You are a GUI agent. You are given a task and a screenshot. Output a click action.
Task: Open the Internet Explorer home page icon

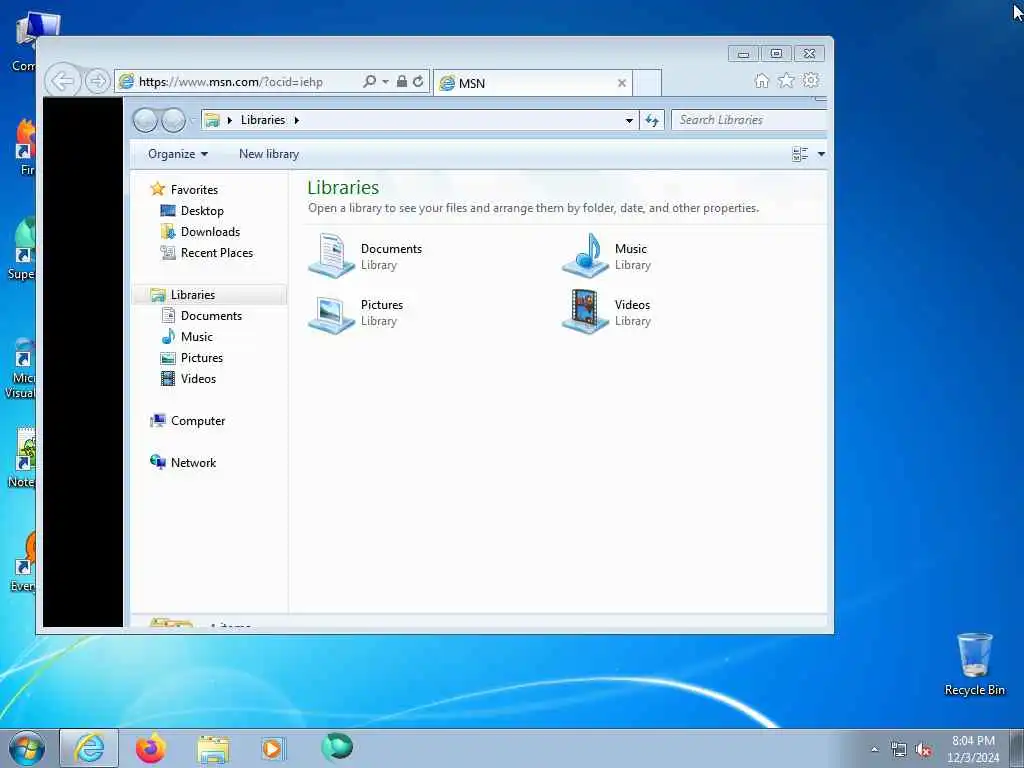coord(761,80)
